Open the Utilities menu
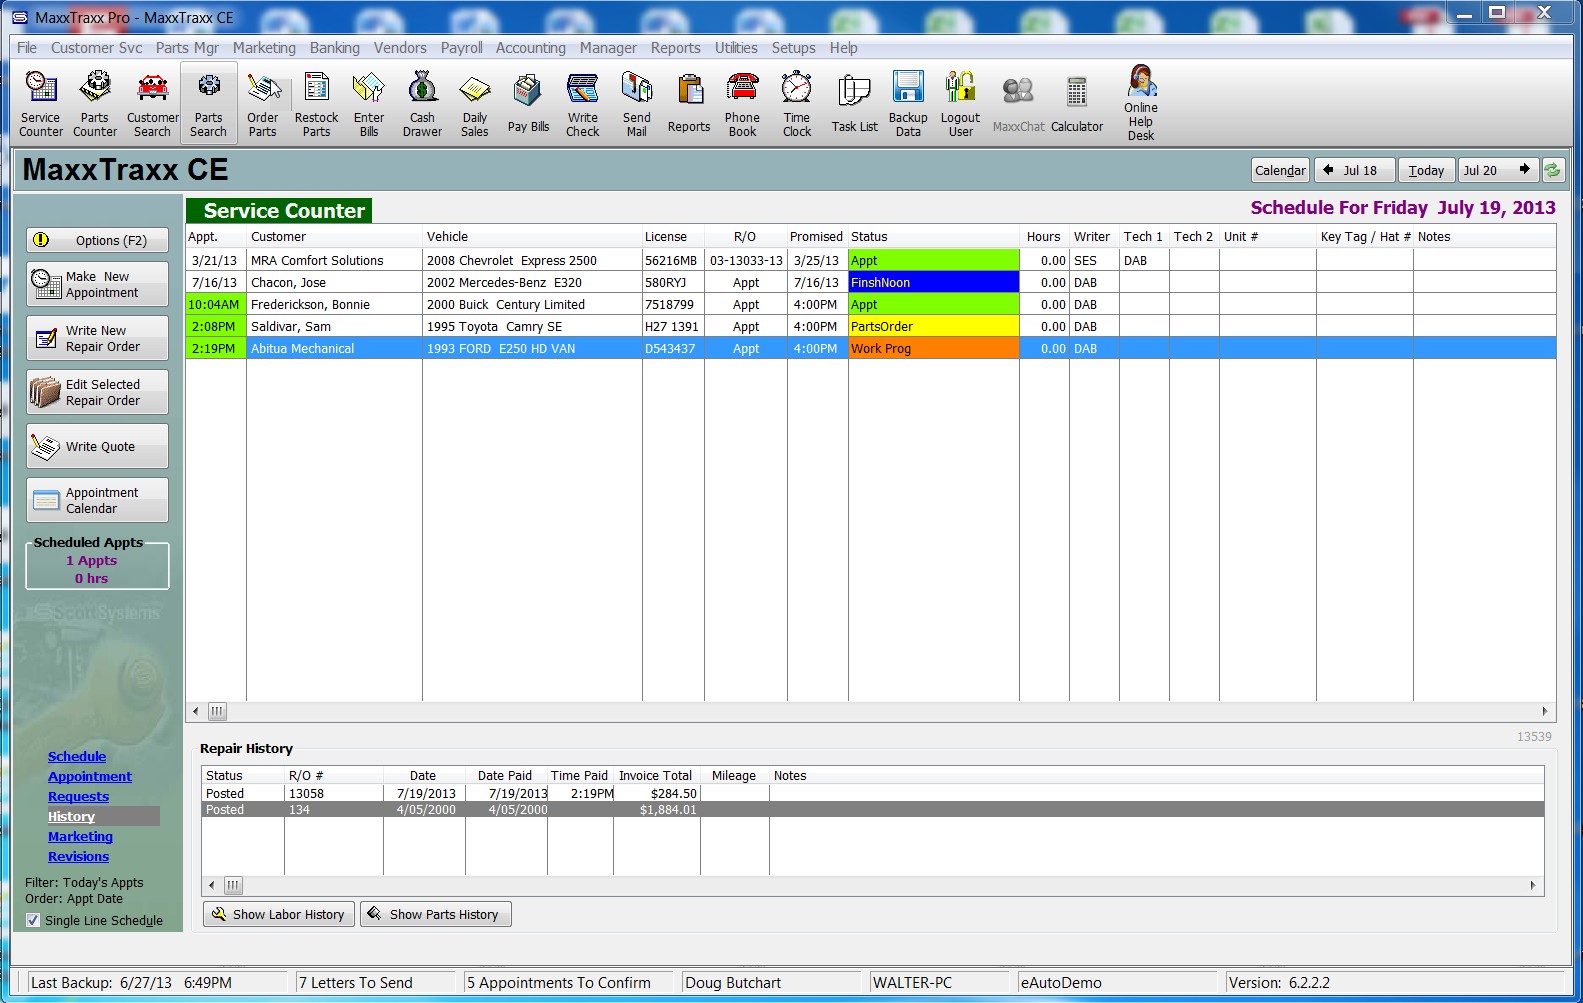The height and width of the screenshot is (1003, 1583). pos(736,48)
